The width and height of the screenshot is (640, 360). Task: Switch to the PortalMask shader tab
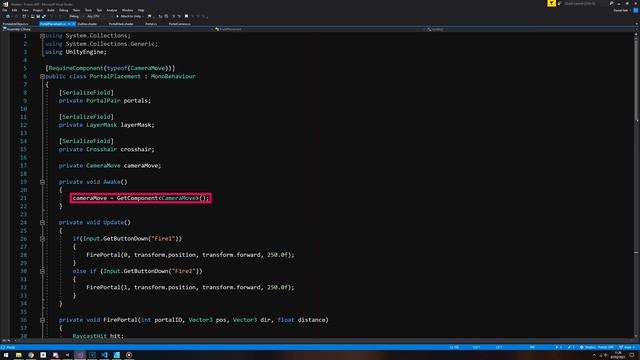[x=121, y=24]
